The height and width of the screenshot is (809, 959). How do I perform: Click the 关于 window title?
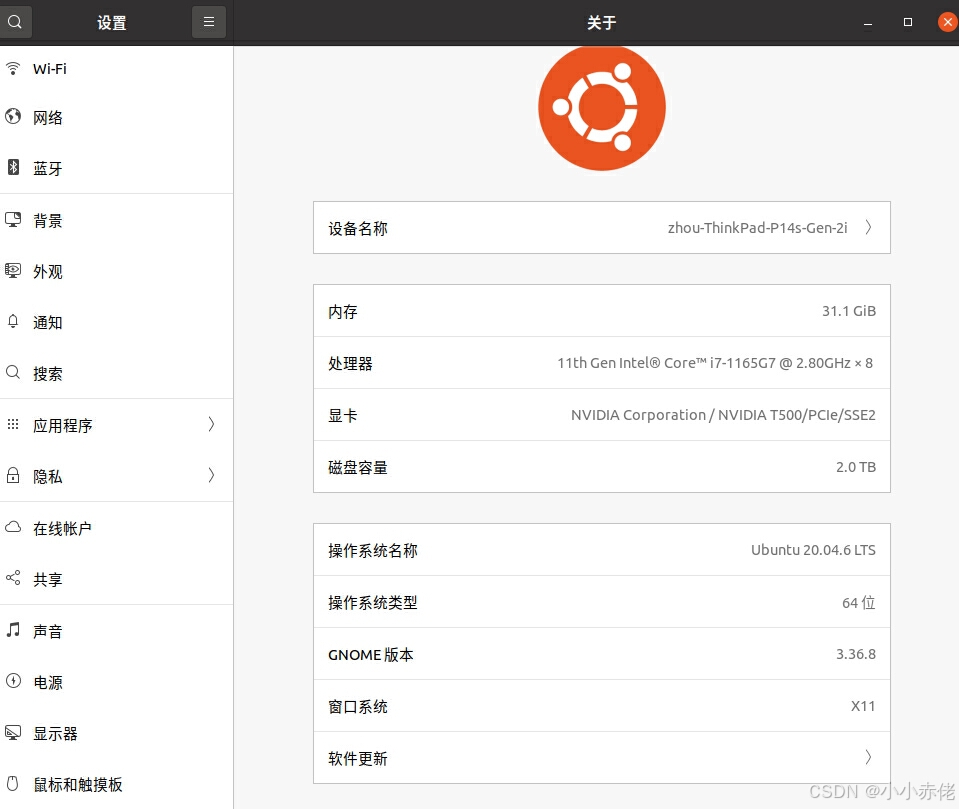click(601, 23)
